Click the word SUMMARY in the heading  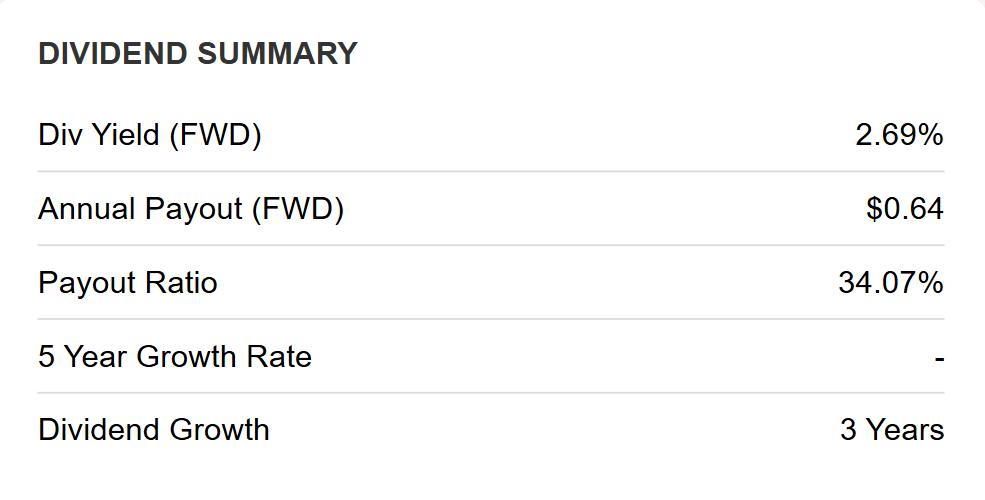277,53
